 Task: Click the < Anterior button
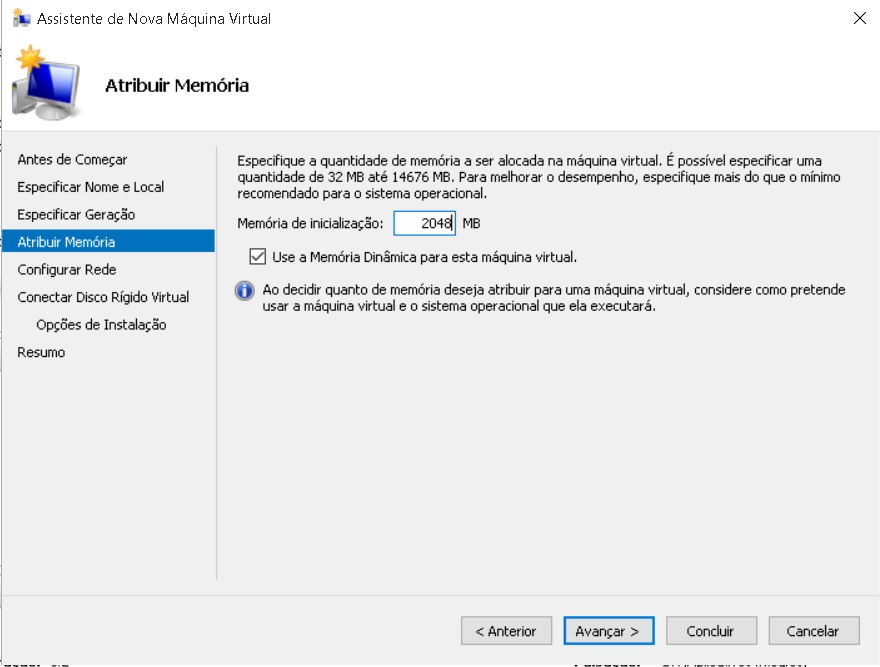tap(506, 631)
